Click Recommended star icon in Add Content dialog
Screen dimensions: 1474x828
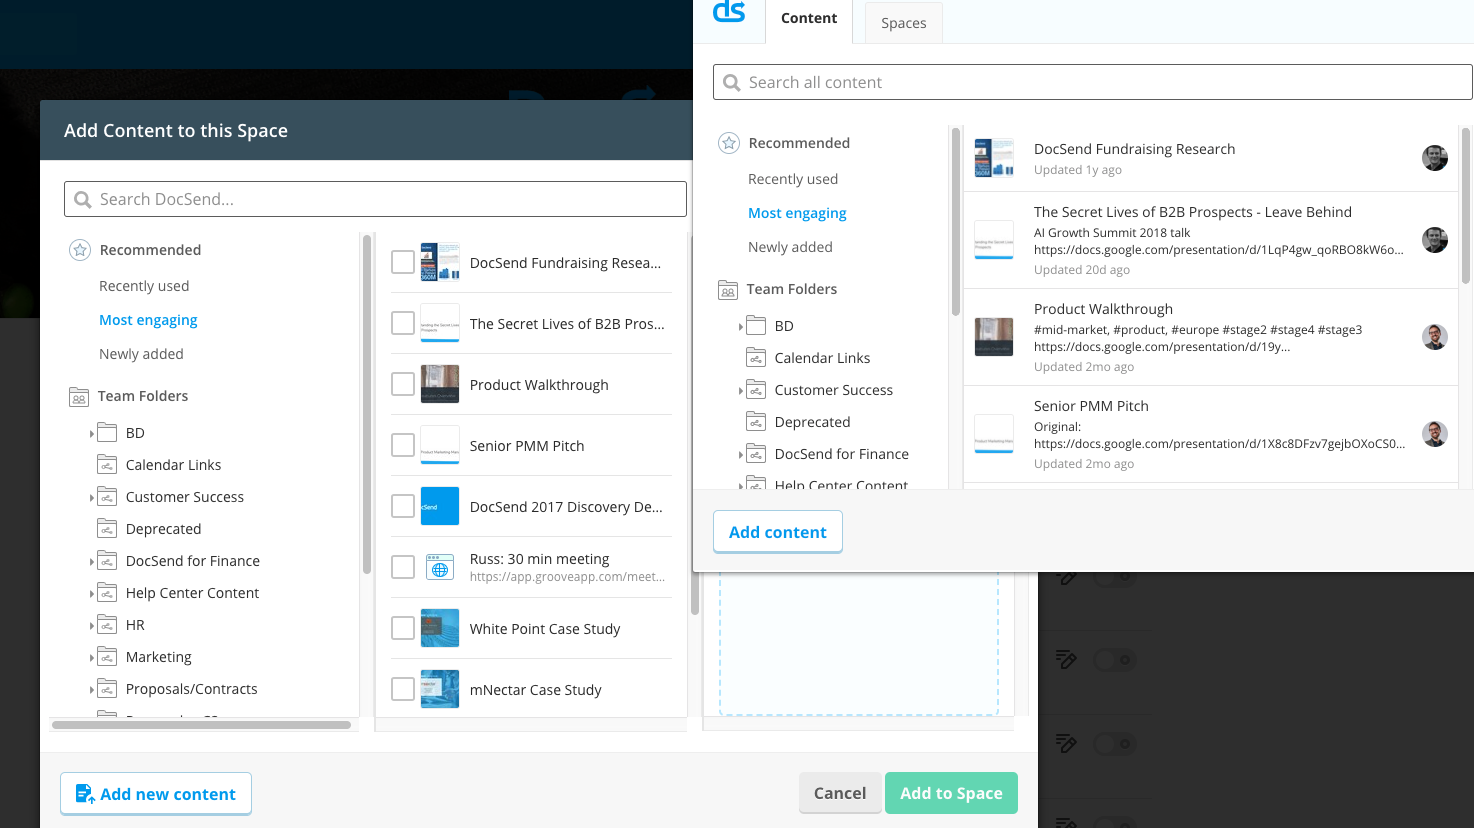80,250
